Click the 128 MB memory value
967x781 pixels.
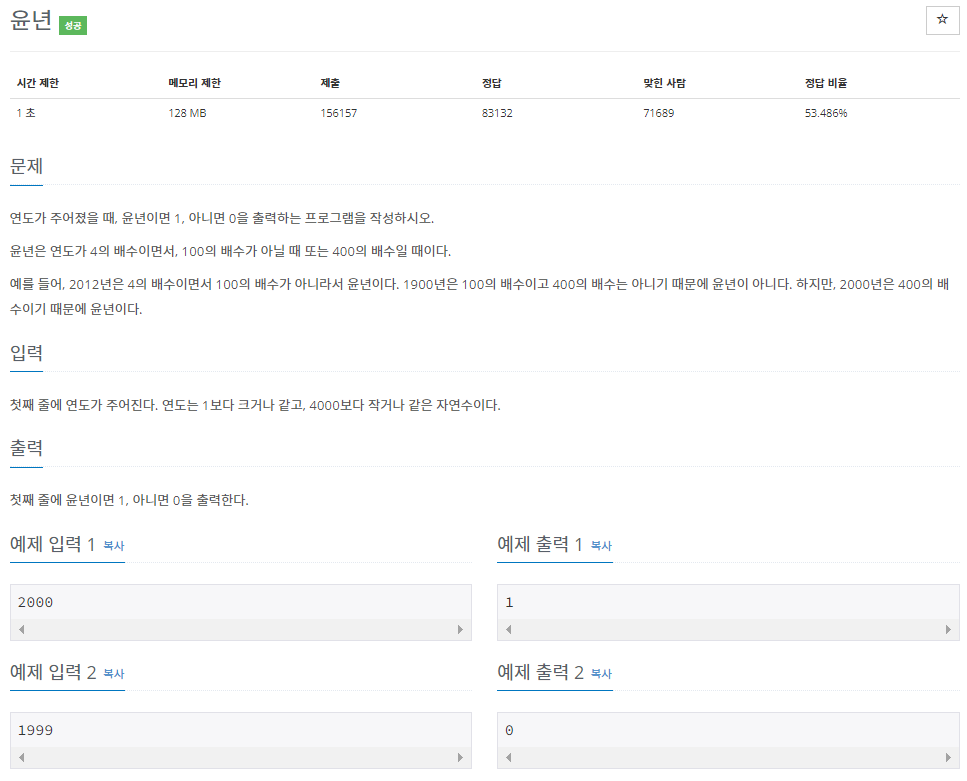pos(187,113)
